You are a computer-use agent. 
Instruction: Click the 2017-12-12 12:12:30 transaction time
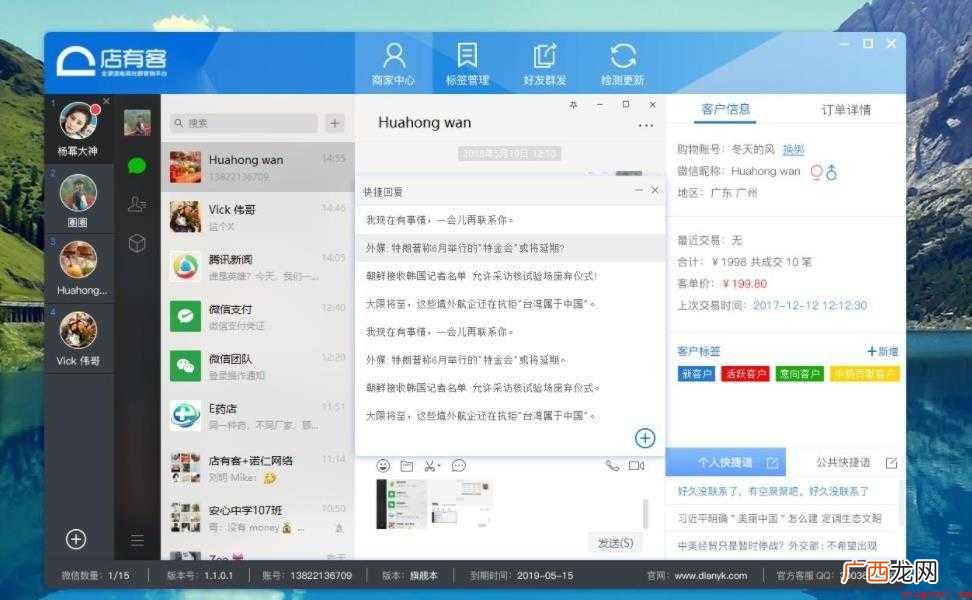tap(810, 305)
